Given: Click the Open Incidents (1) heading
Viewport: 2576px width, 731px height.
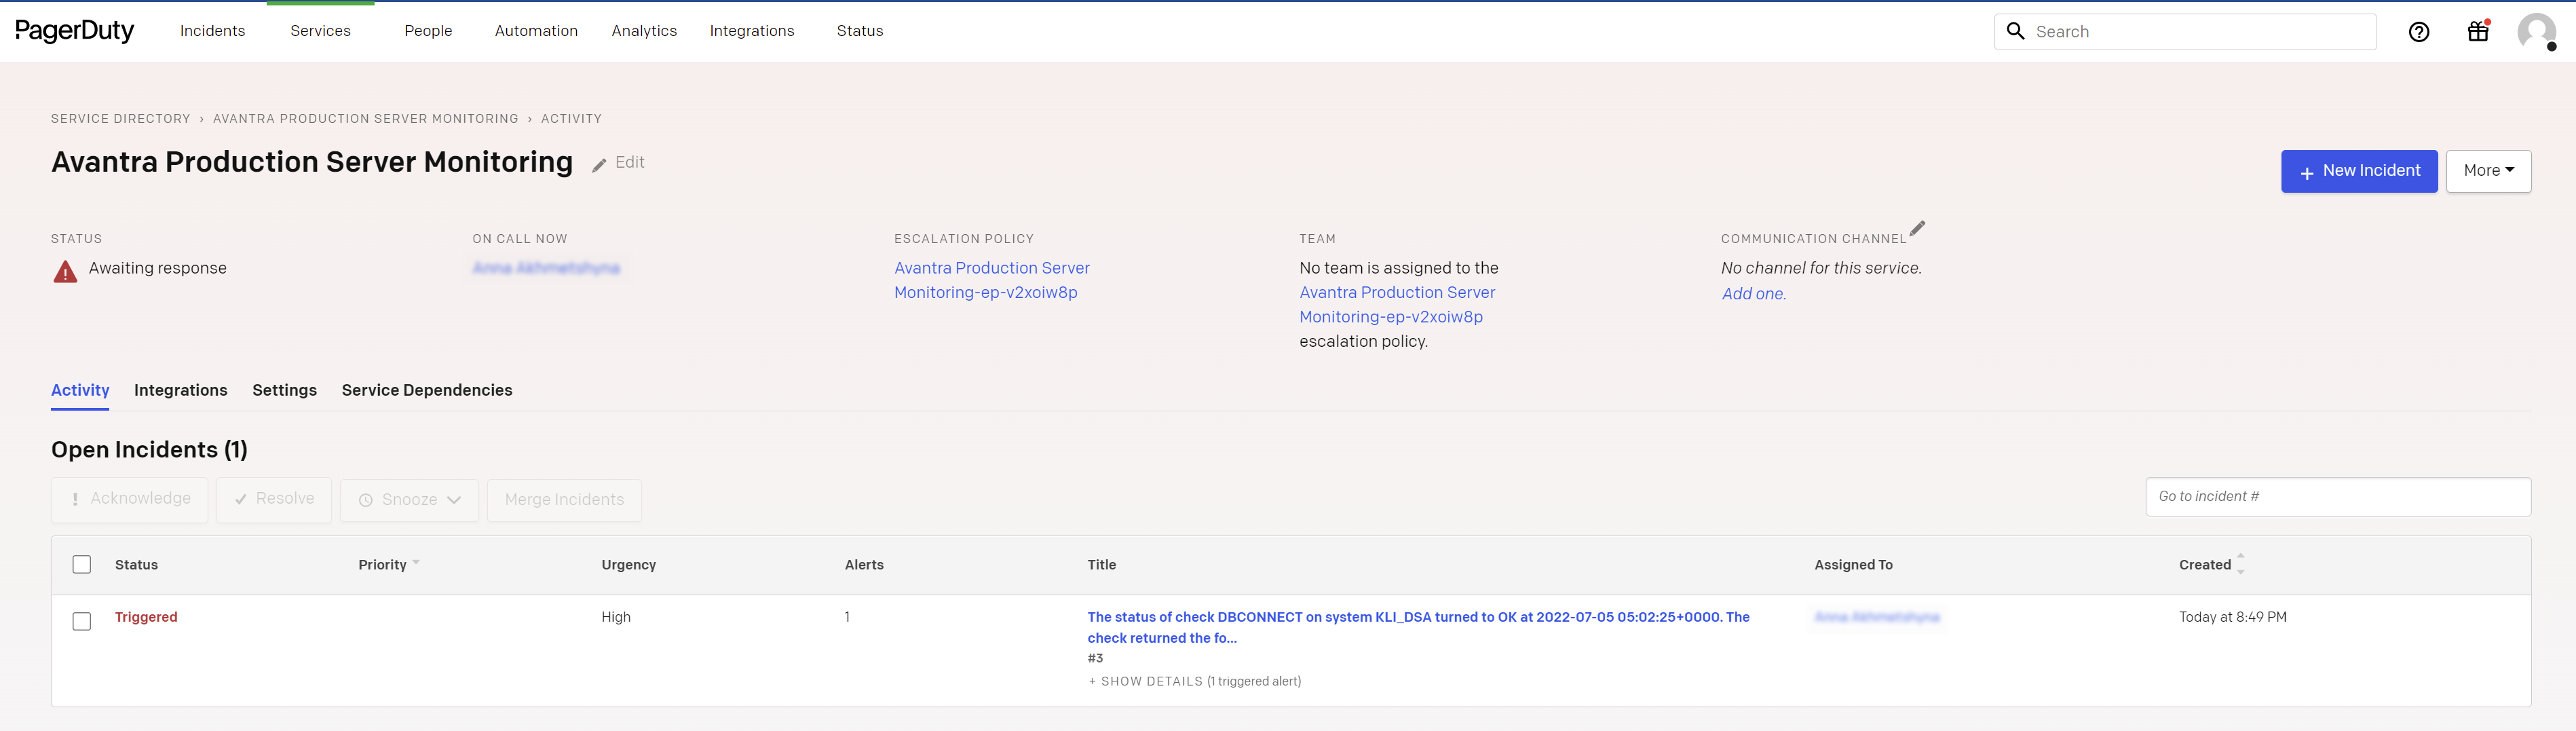Looking at the screenshot, I should coord(149,450).
